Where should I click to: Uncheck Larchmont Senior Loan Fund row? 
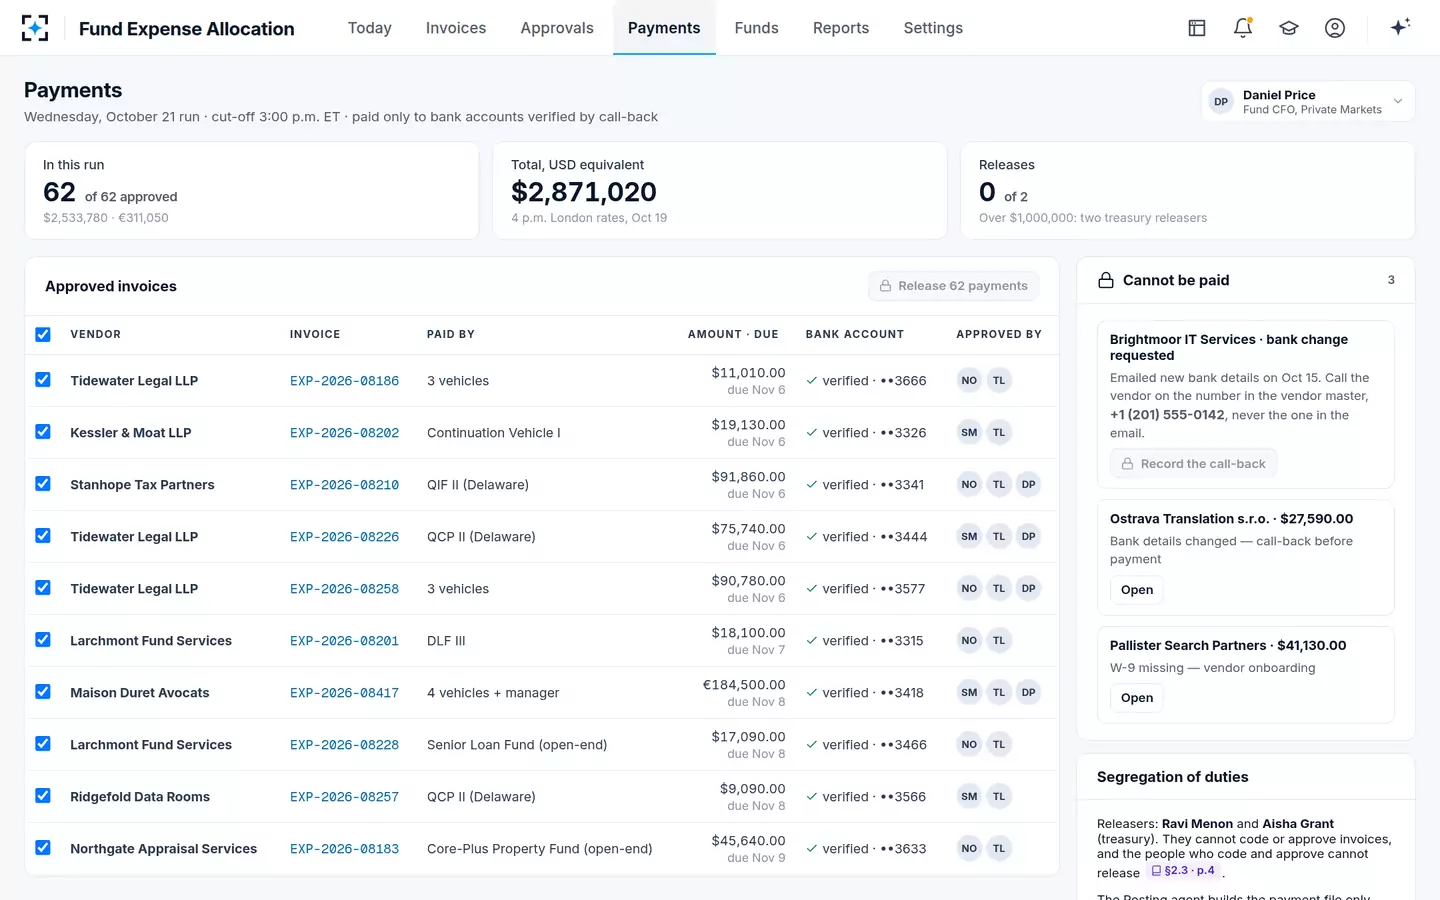pos(43,744)
